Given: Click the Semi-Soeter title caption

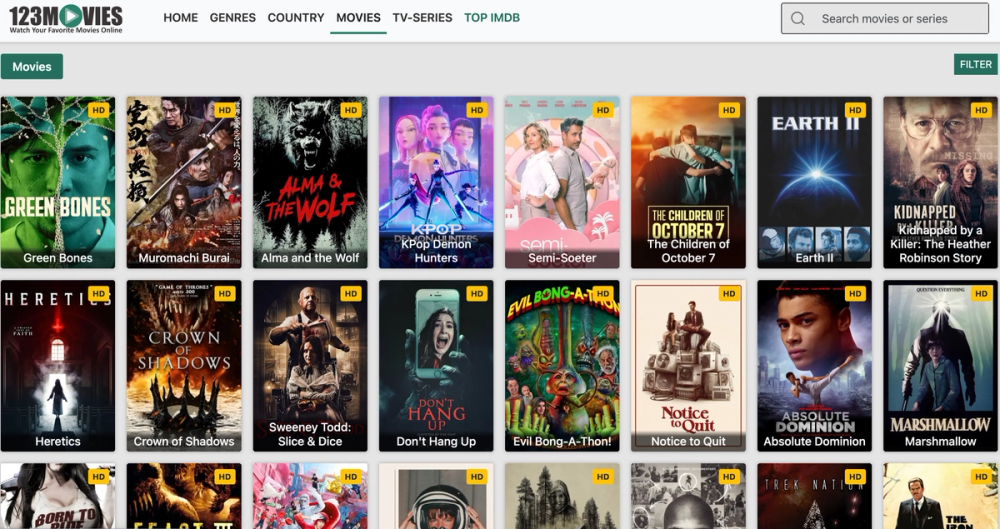Looking at the screenshot, I should pos(562,258).
